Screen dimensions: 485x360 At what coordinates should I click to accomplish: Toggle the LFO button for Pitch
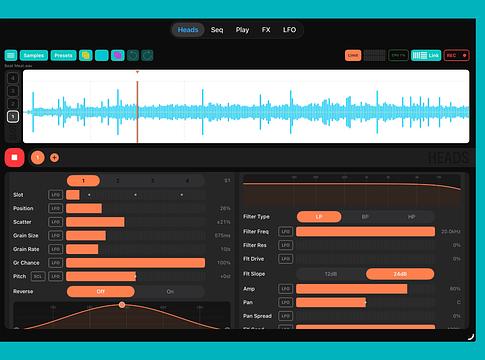coord(55,276)
